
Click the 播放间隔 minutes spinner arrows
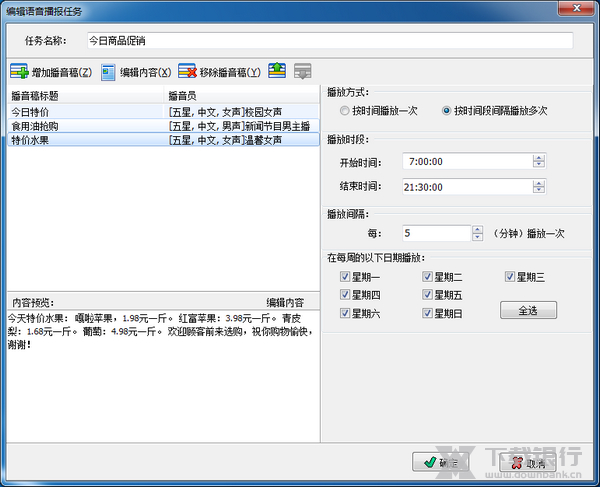coord(477,233)
